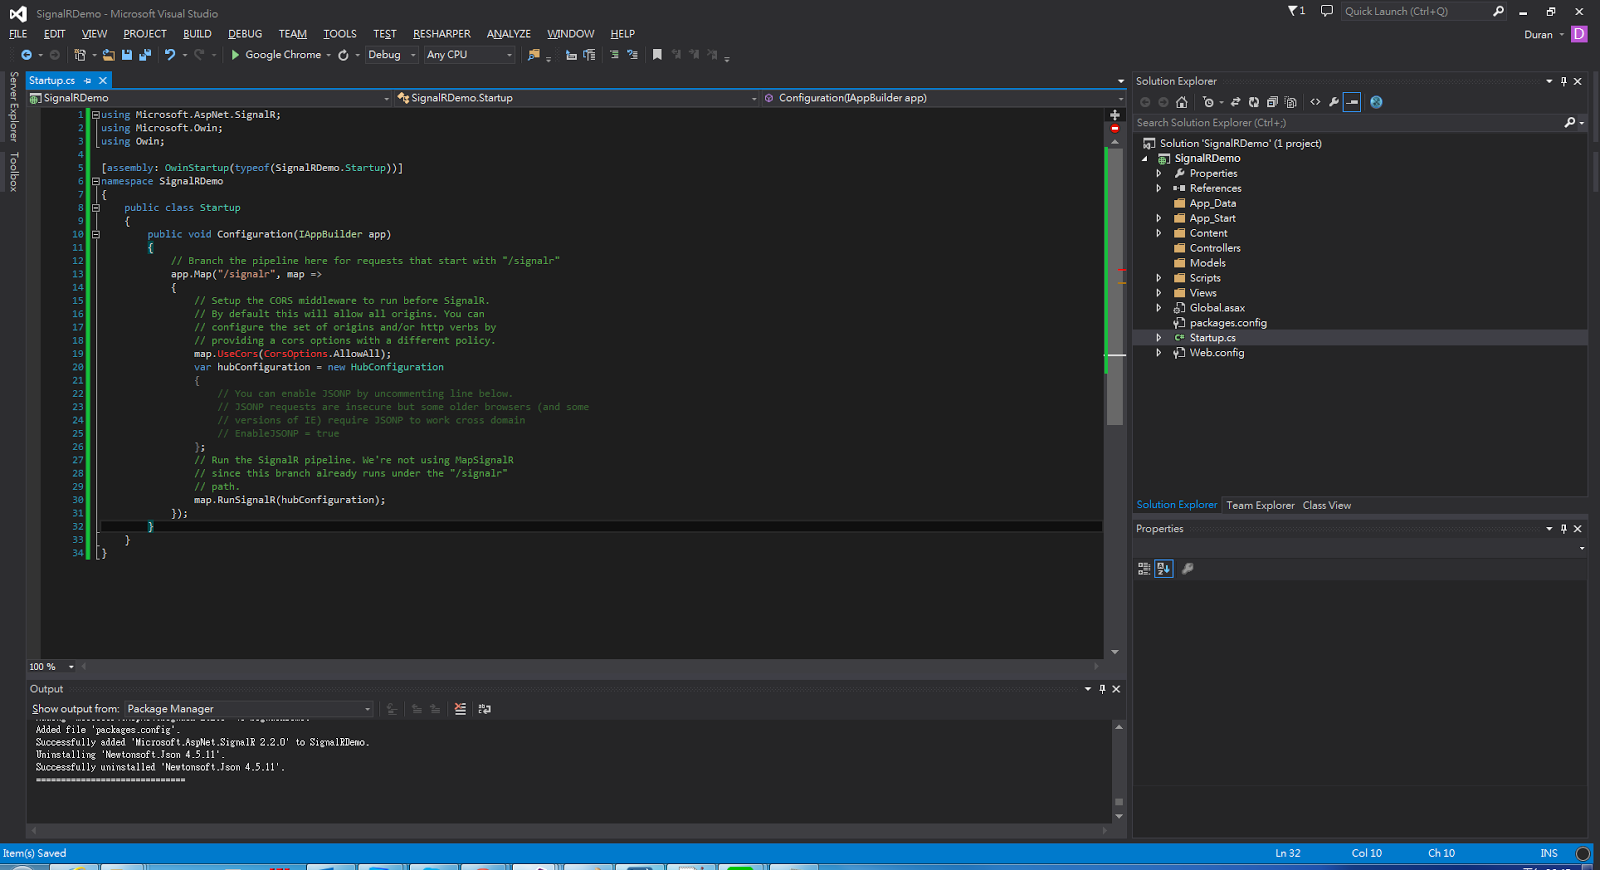Click the Open File folder icon
This screenshot has height=870, width=1600.
point(109,55)
